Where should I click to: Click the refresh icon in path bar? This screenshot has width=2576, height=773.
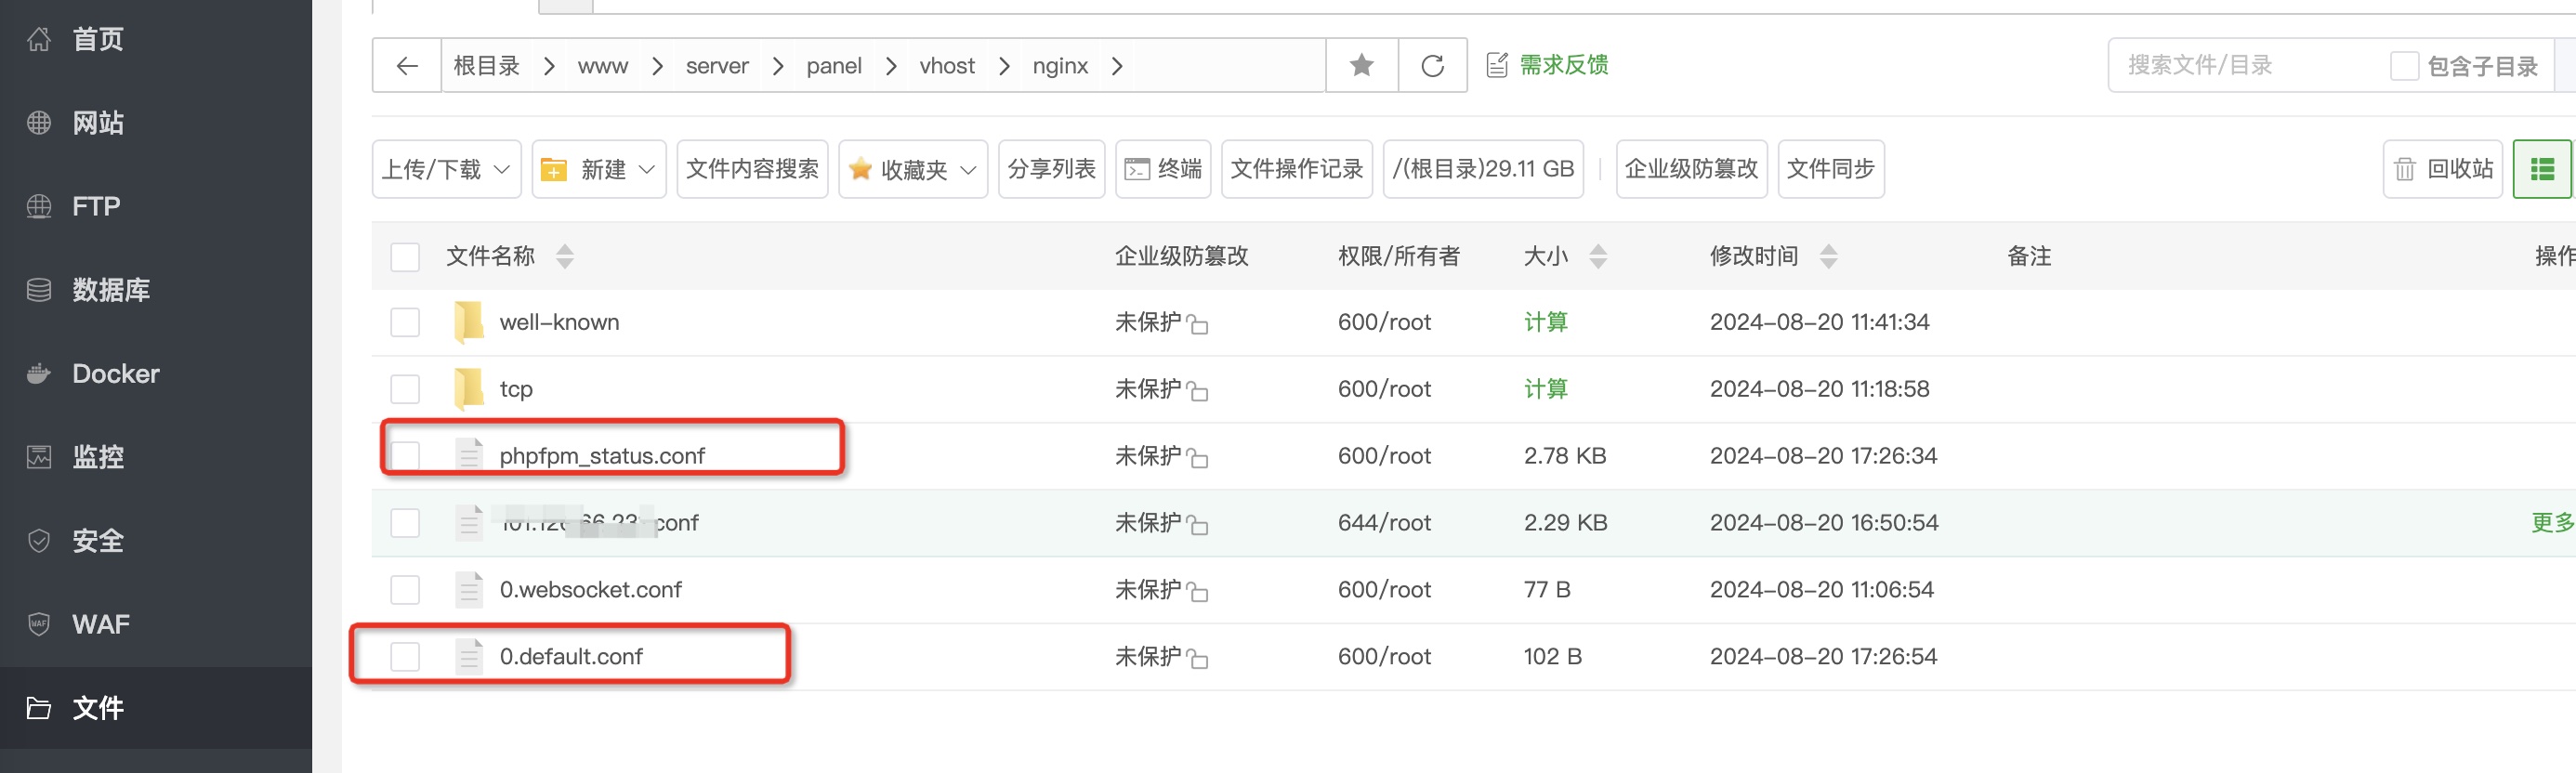[1432, 66]
